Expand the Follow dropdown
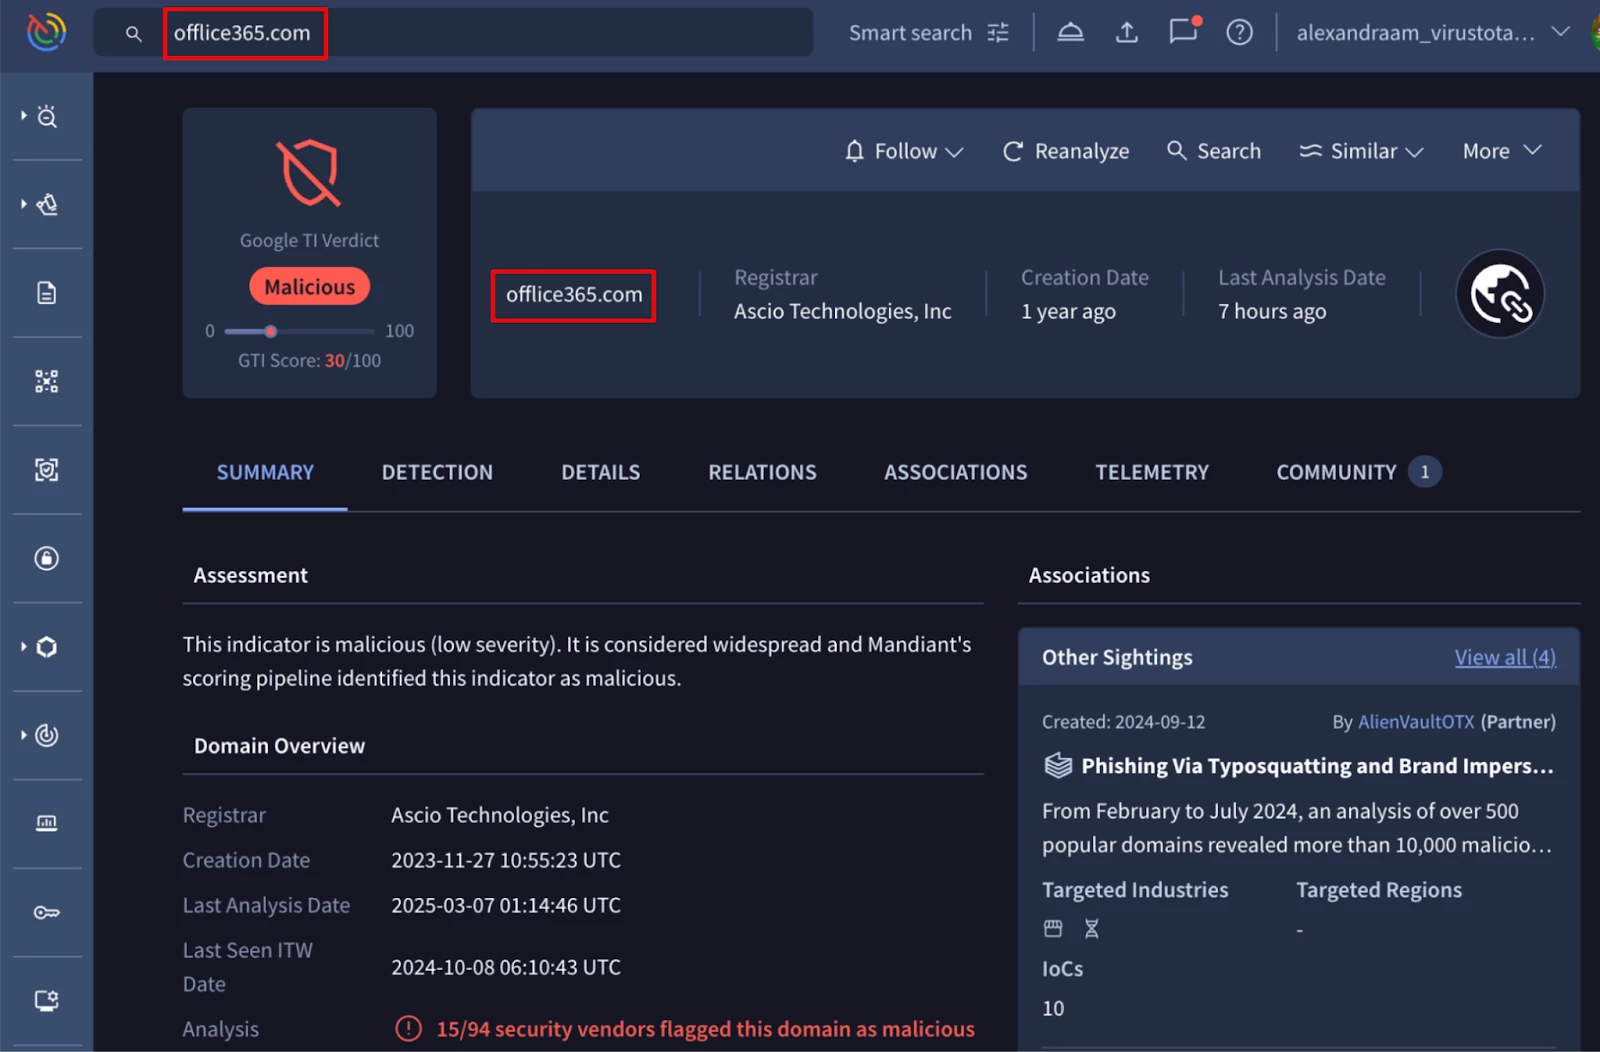1600x1052 pixels. (x=904, y=151)
